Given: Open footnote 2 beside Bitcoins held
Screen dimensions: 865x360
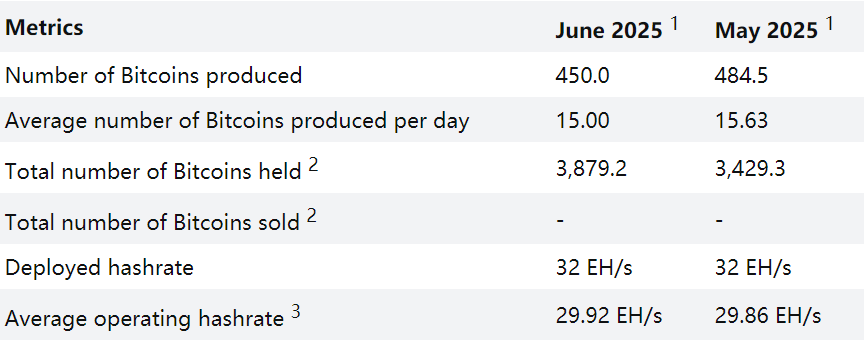Looking at the screenshot, I should (313, 165).
